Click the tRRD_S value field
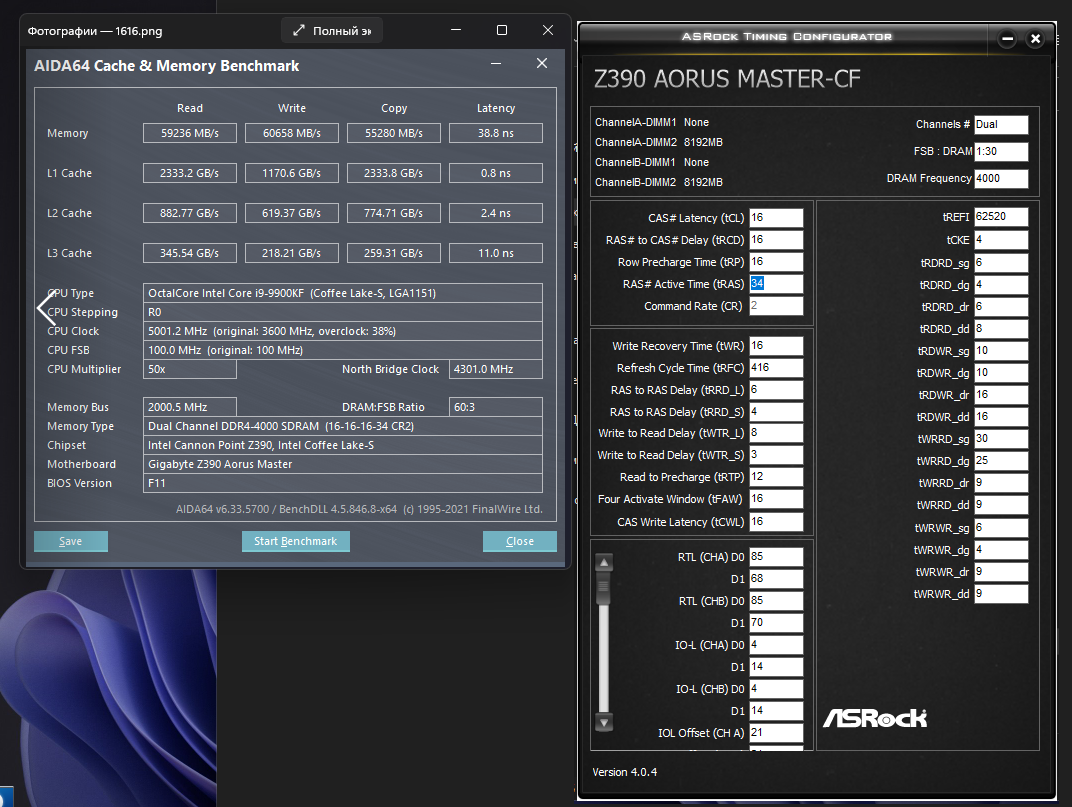Viewport: 1072px width, 807px height. 776,412
